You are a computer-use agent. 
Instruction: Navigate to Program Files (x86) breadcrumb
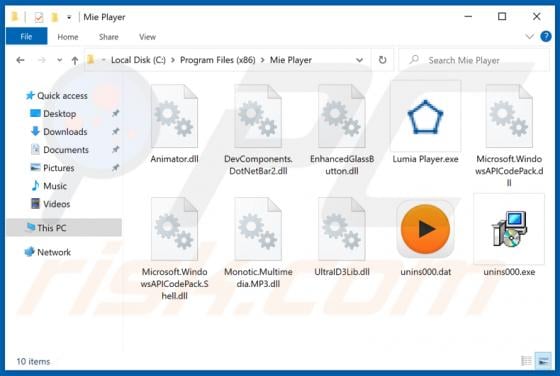click(x=218, y=60)
